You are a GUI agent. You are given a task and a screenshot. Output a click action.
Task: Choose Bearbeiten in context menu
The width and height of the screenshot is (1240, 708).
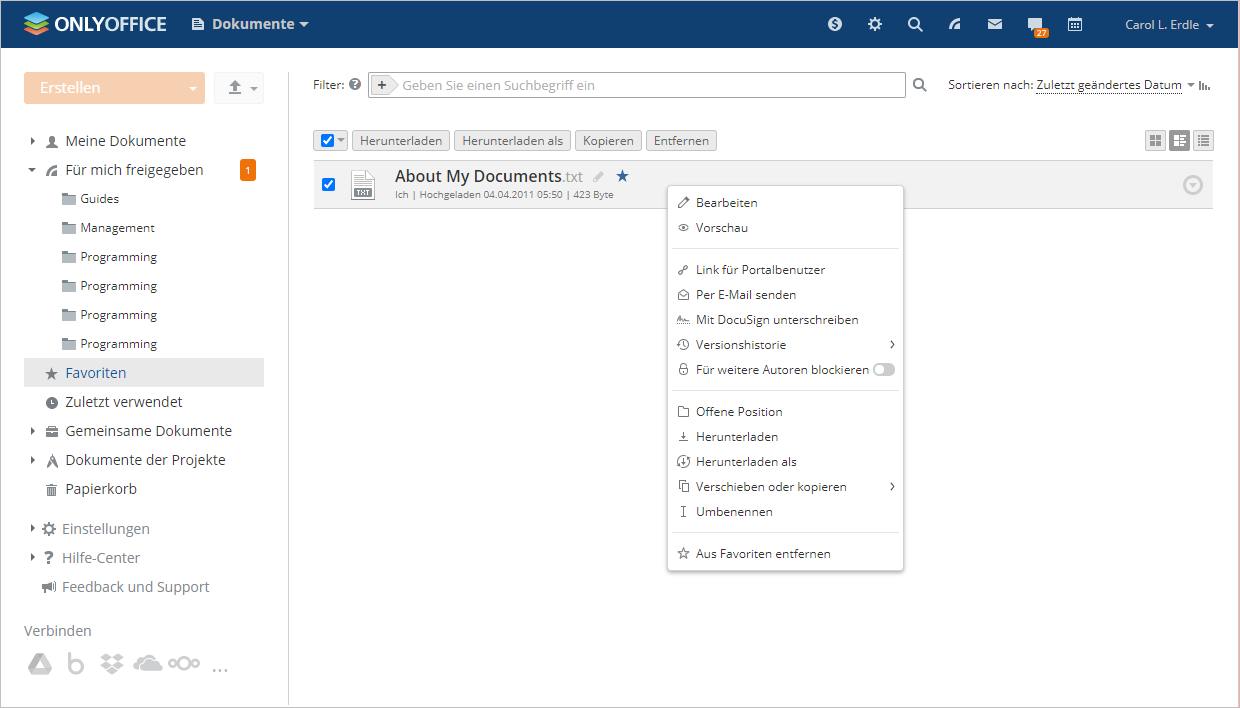click(x=785, y=203)
